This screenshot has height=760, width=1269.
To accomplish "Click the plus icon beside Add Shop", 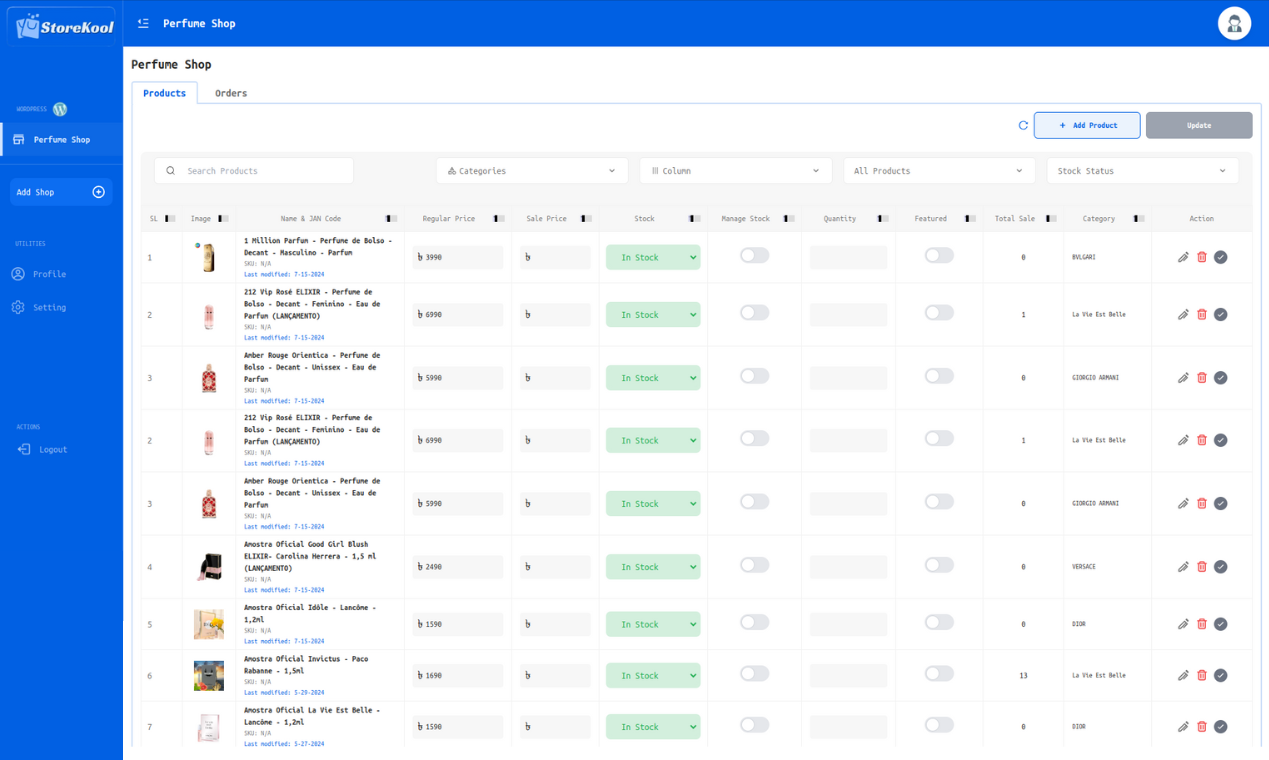I will click(x=98, y=192).
